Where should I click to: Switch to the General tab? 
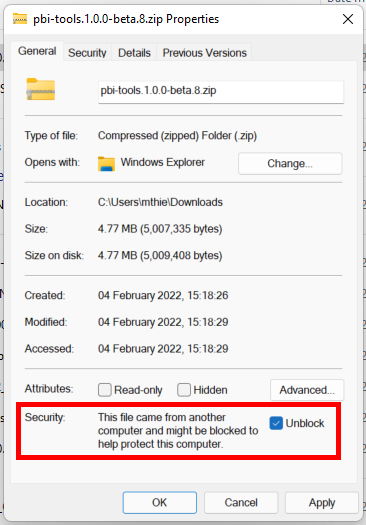tap(37, 51)
